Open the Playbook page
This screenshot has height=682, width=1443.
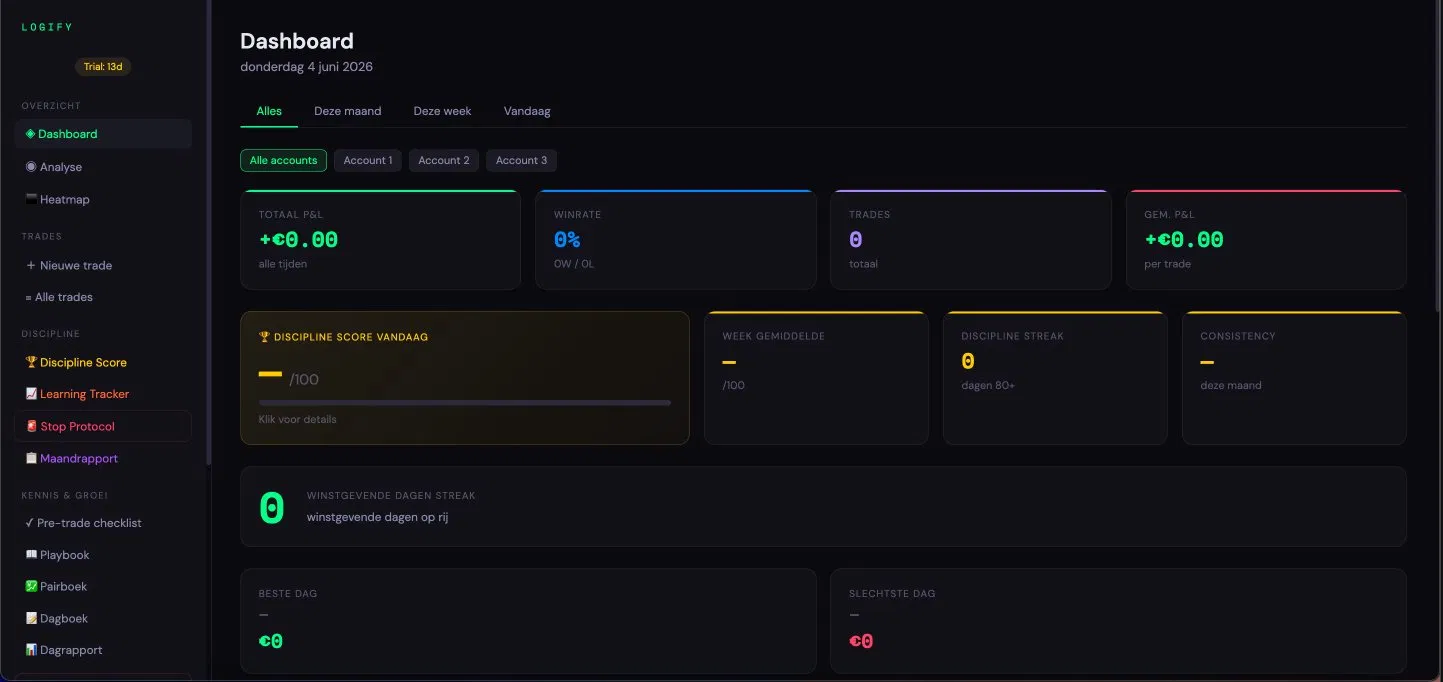coord(103,555)
